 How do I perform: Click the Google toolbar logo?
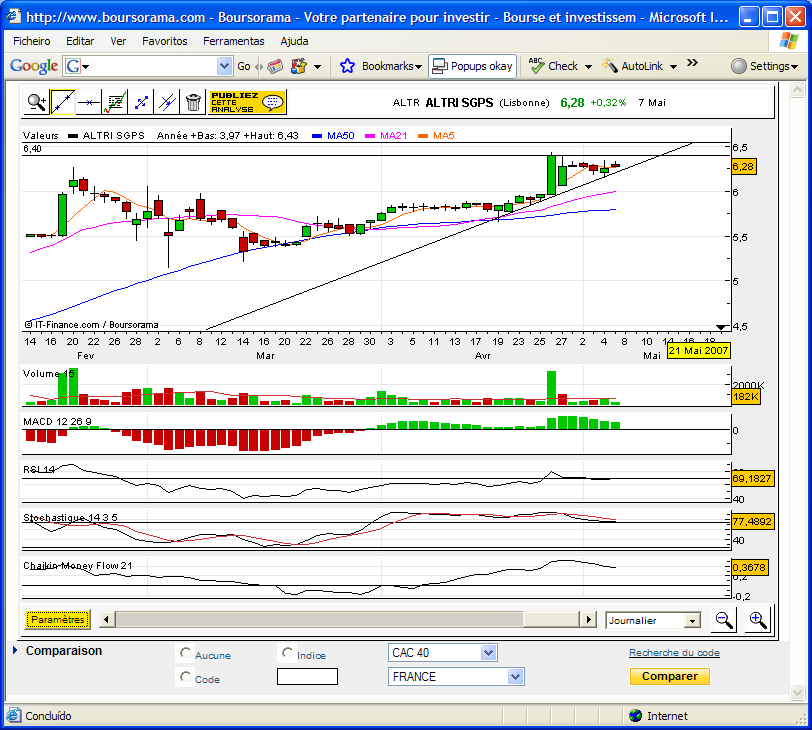tap(34, 66)
